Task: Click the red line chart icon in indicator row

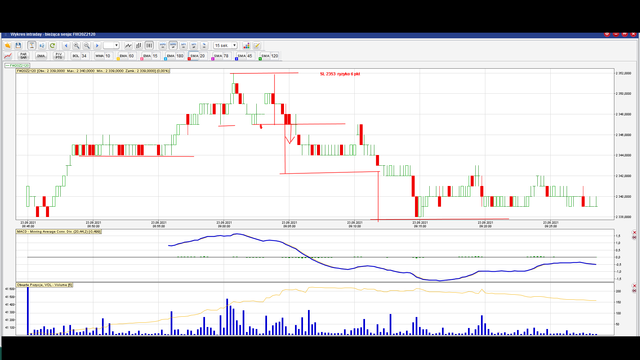Action: click(8, 56)
